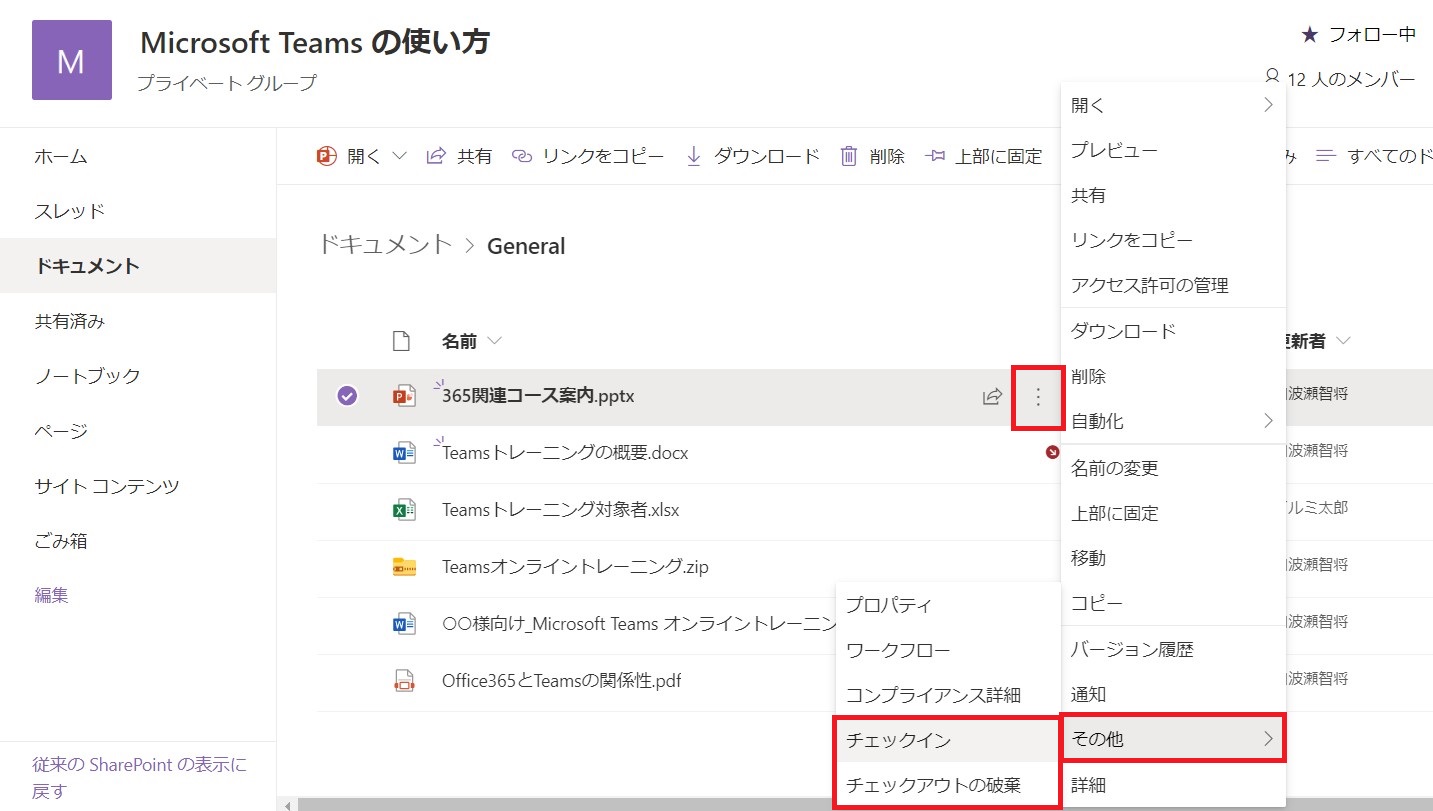This screenshot has width=1433, height=811.
Task: Choose 共有 in the context menu
Action: coord(1173,195)
